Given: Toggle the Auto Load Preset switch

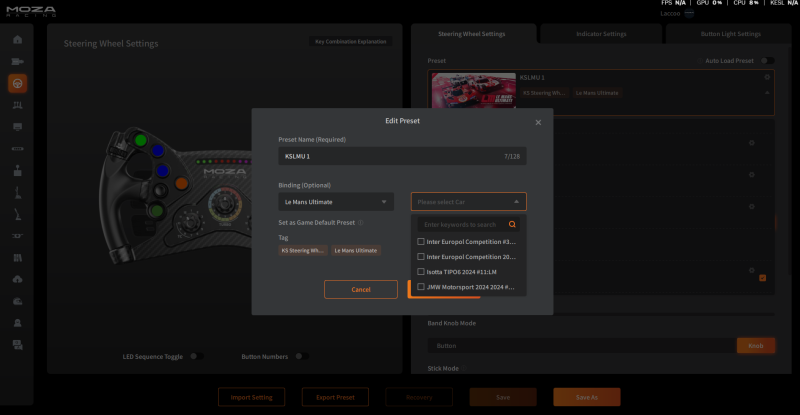Looking at the screenshot, I should pos(767,61).
